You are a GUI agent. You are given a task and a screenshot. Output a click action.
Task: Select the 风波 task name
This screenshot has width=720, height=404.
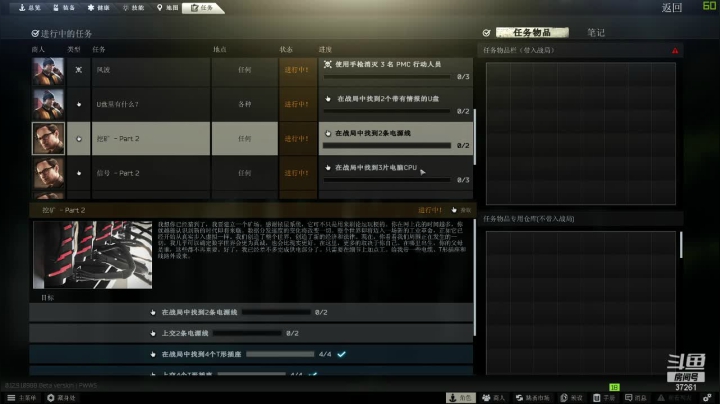[x=103, y=70]
